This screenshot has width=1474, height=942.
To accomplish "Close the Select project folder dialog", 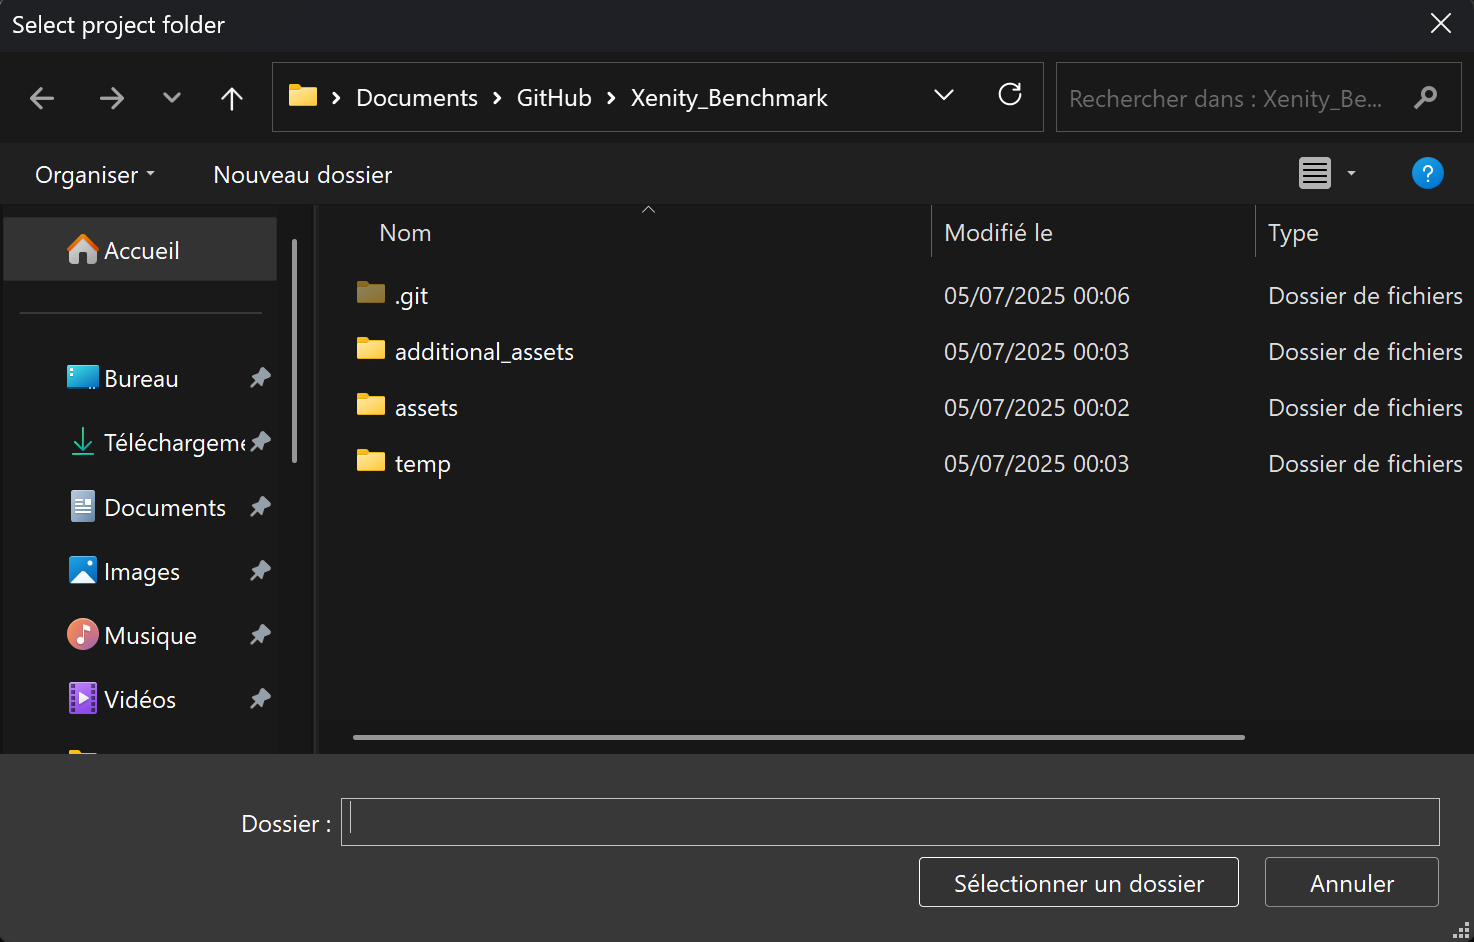I will 1440,23.
